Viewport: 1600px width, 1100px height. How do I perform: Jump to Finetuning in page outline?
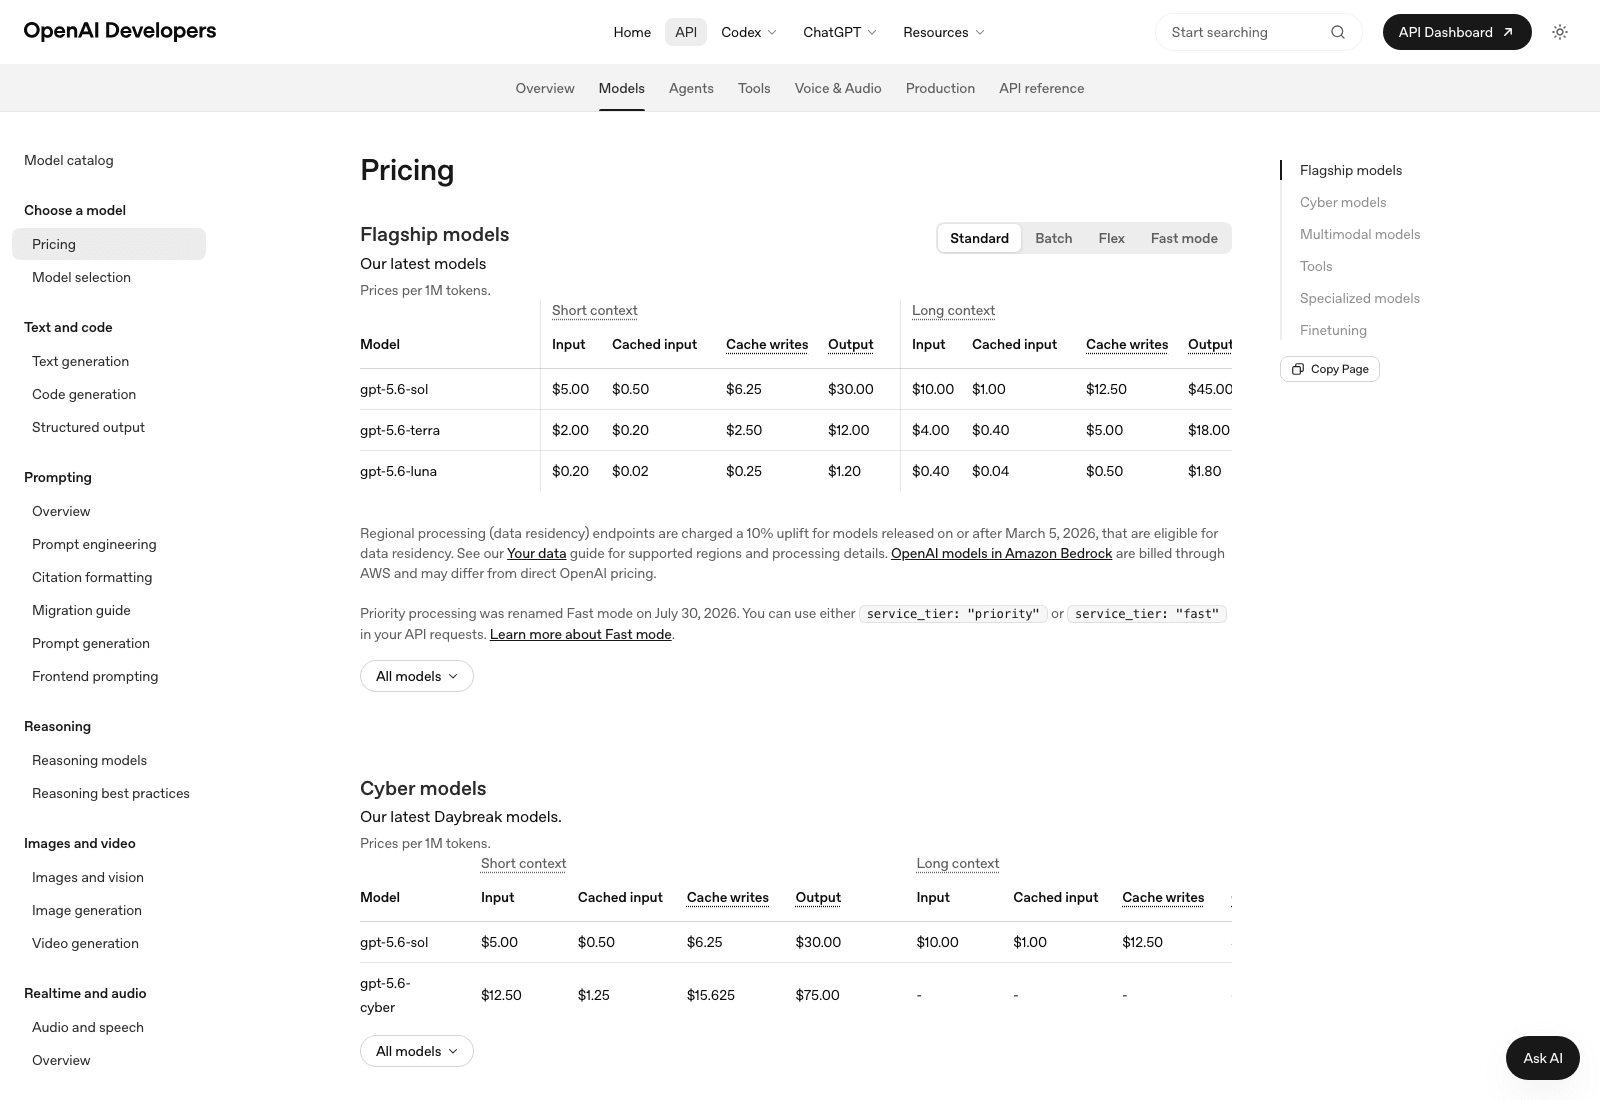point(1333,330)
